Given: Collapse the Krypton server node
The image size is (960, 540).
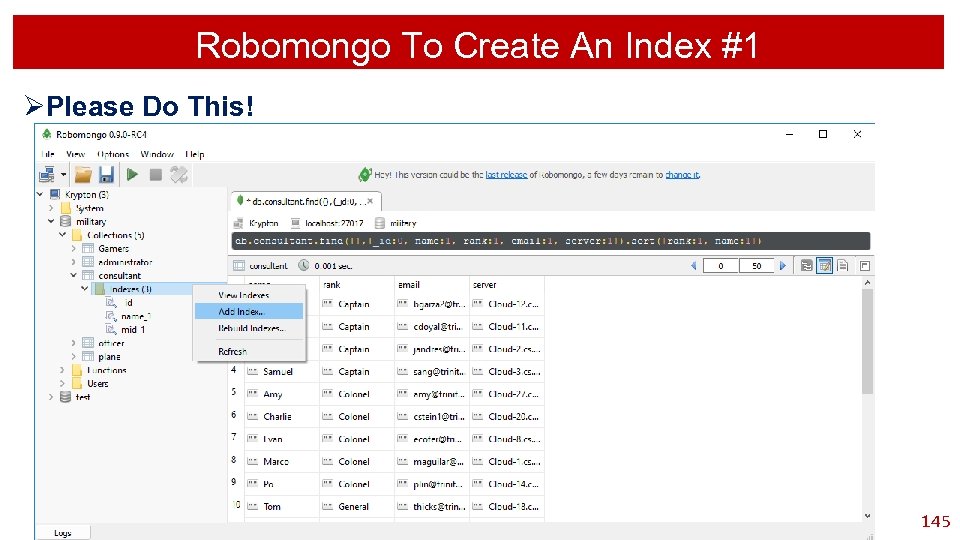Looking at the screenshot, I should click(x=40, y=195).
